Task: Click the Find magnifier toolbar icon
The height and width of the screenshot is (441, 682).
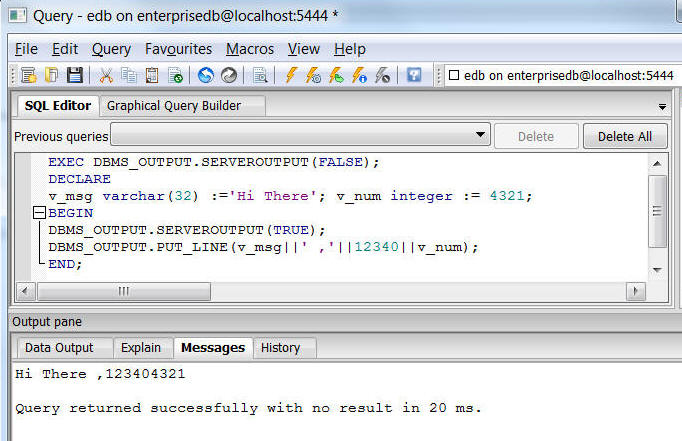Action: pyautogui.click(x=259, y=75)
